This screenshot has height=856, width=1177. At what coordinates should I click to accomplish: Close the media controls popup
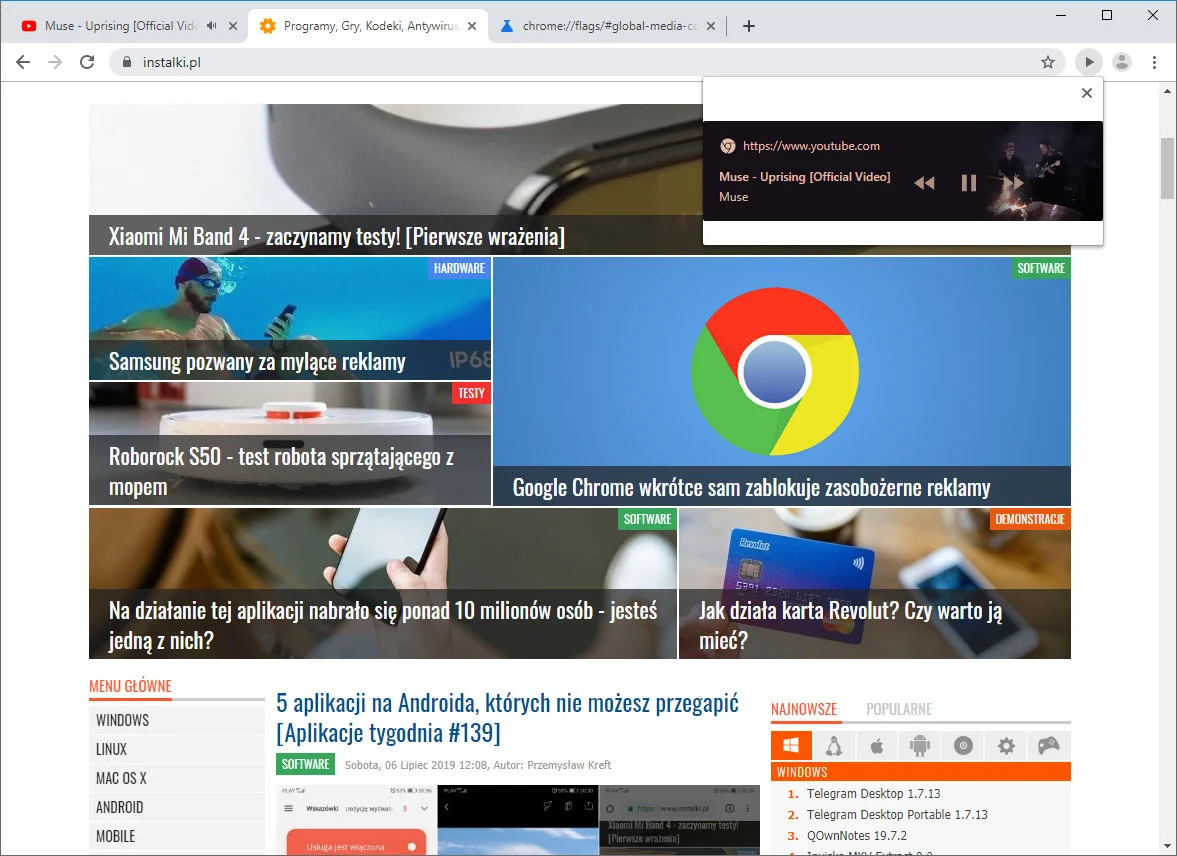coord(1086,93)
